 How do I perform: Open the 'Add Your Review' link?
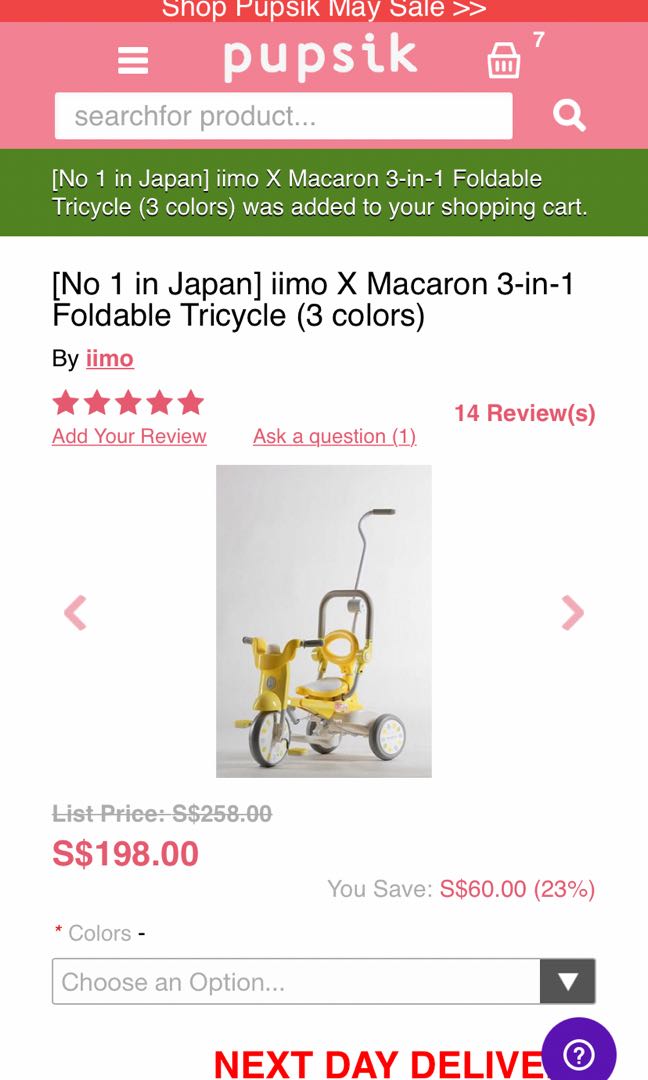128,436
